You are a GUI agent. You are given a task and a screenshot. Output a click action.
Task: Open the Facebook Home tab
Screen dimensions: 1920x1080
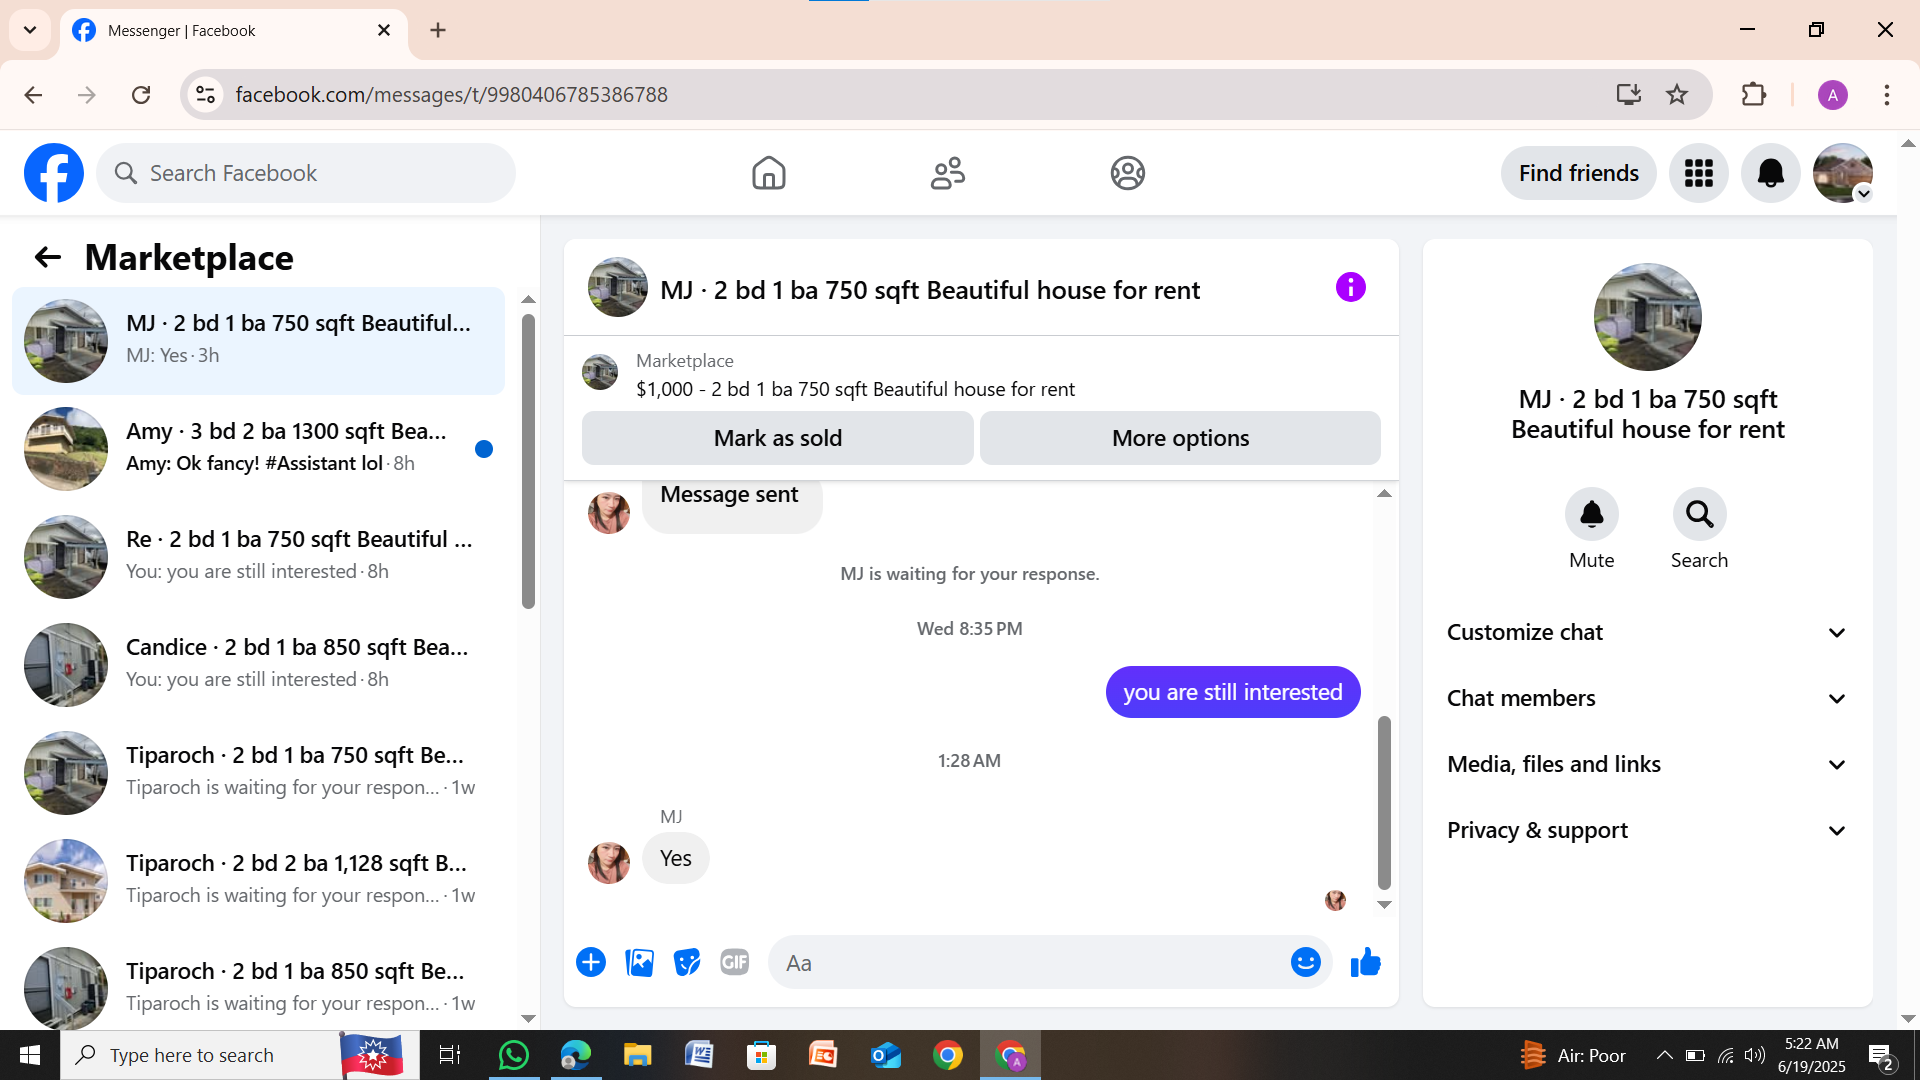pyautogui.click(x=768, y=173)
